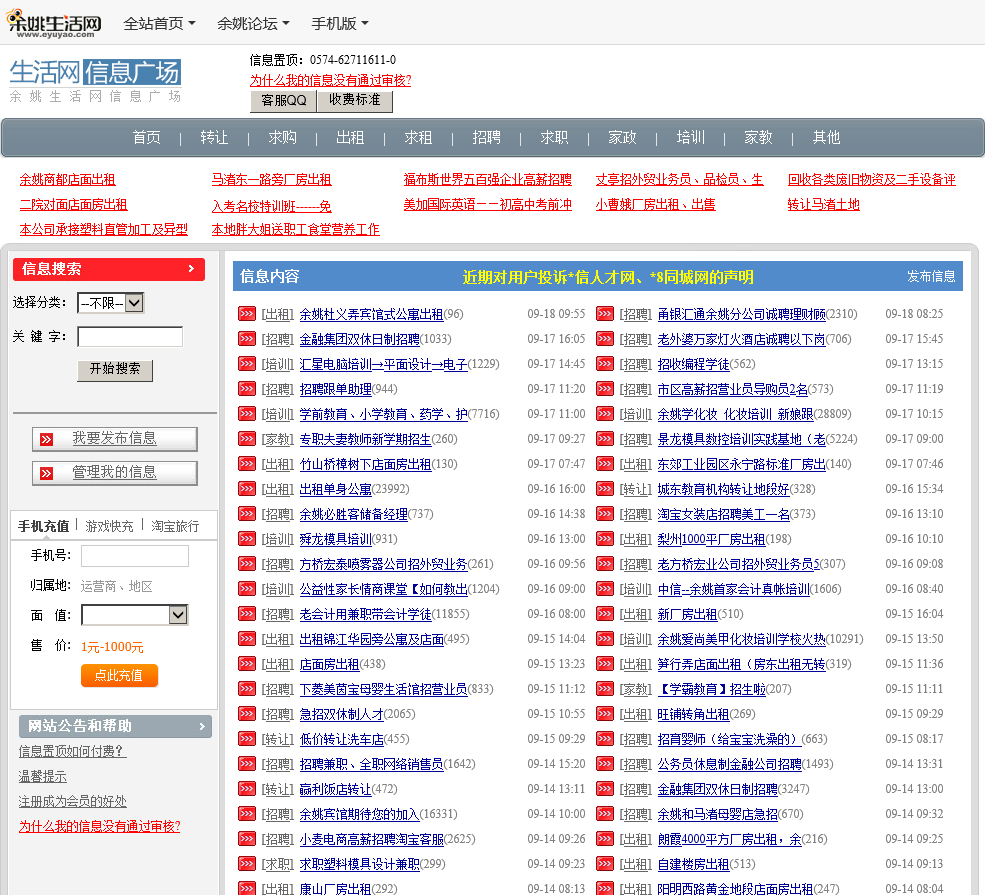Click red arrow icon beside 余姚杜义弄宾馆式公寓出租
The width and height of the screenshot is (985, 895).
coord(247,313)
